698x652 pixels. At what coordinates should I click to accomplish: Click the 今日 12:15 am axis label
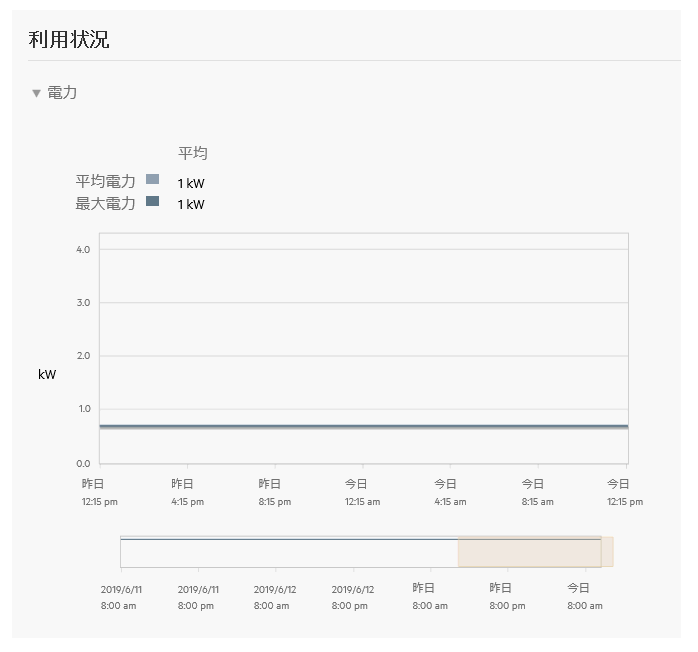pyautogui.click(x=357, y=492)
